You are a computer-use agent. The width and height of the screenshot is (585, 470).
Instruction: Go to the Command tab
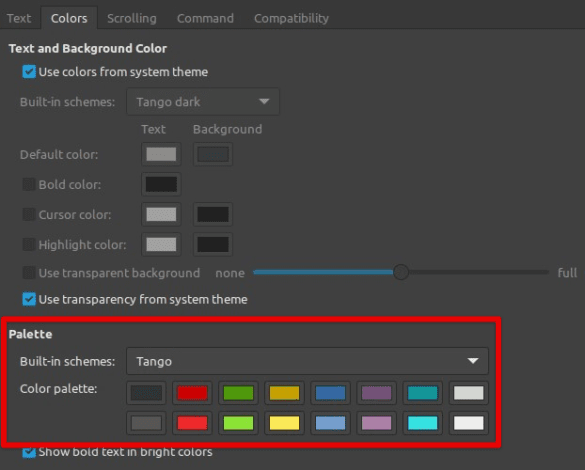[x=205, y=18]
